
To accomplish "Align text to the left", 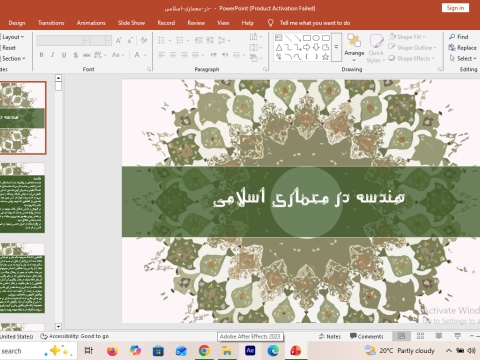I will pos(162,55).
